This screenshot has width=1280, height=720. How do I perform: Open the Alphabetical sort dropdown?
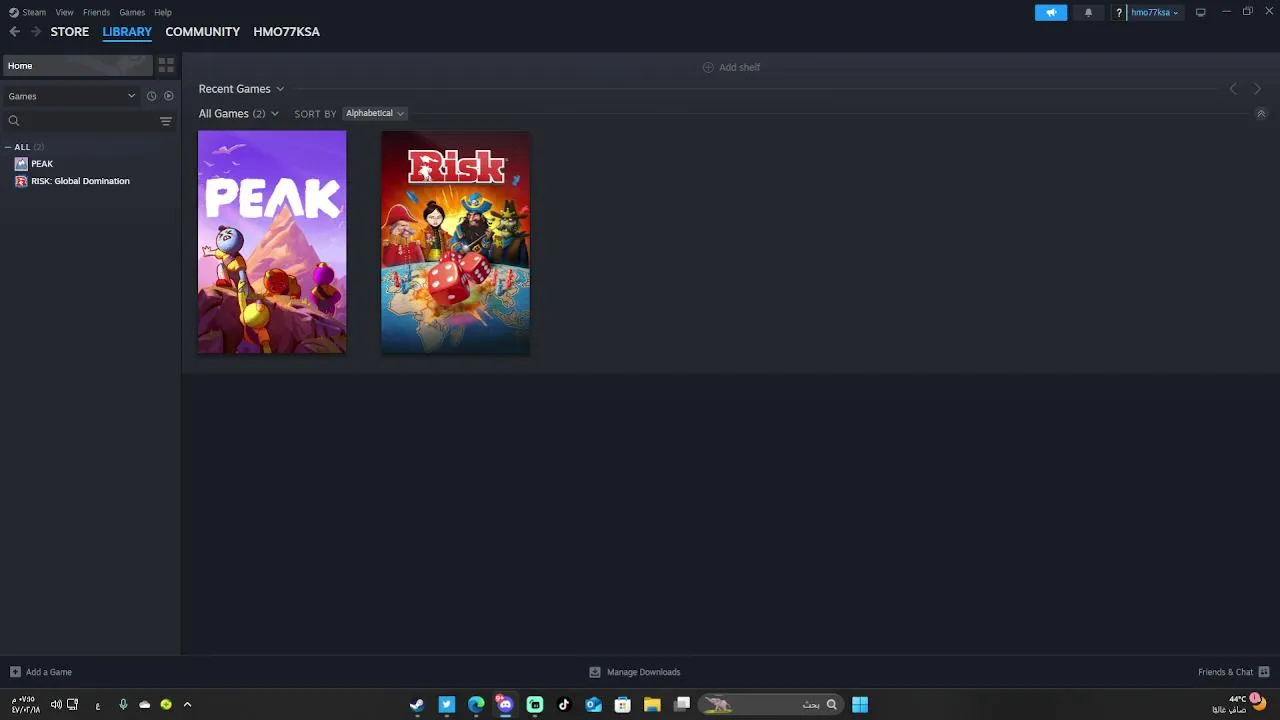tap(375, 114)
